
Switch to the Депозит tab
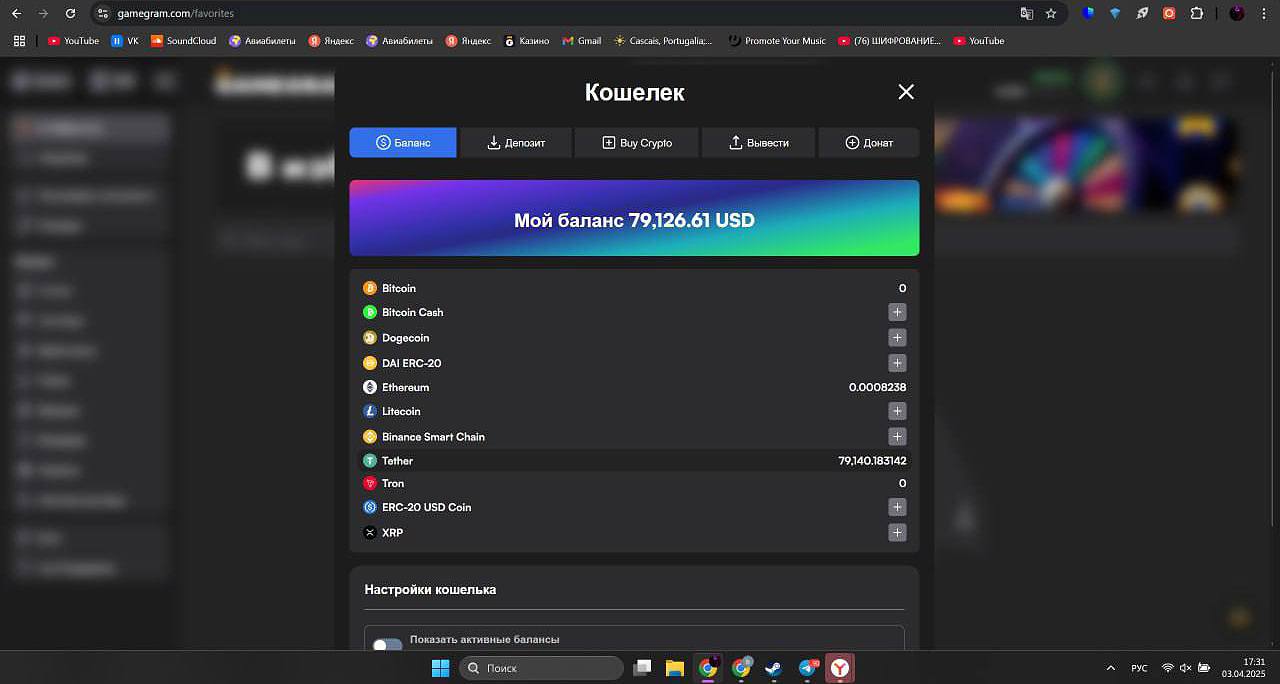click(515, 143)
